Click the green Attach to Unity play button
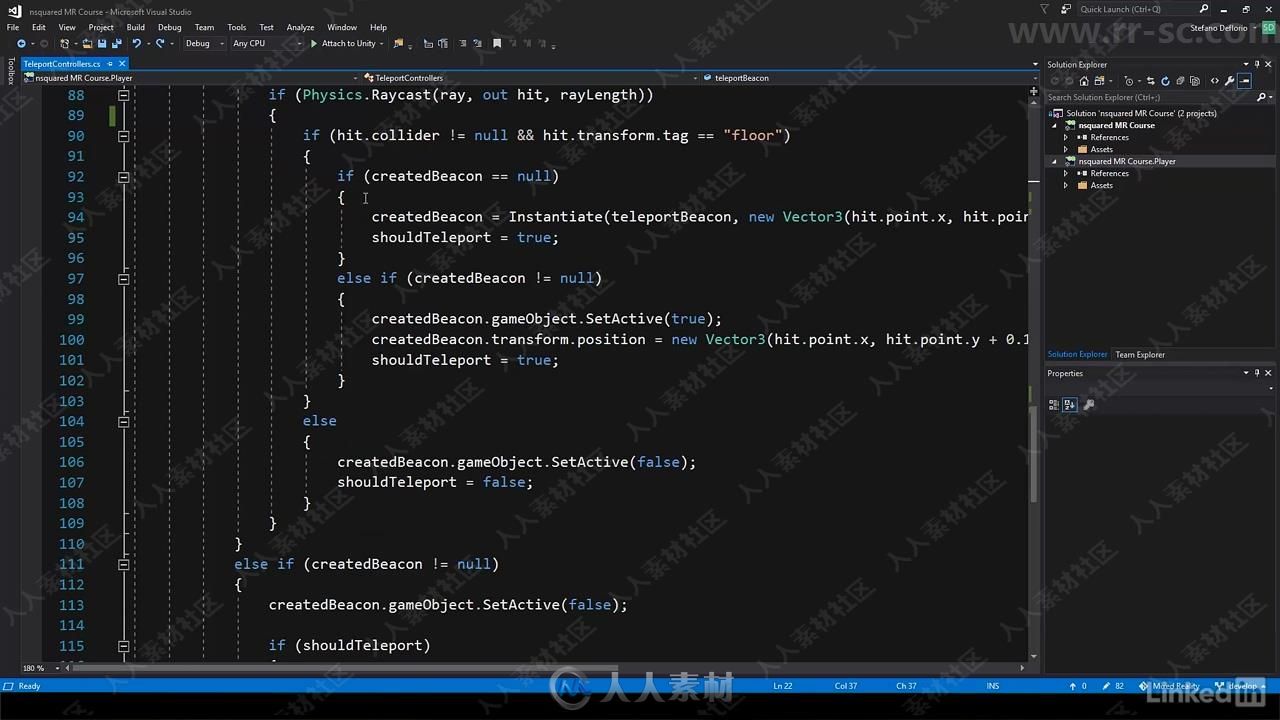Screen dimensions: 1280x720 pos(343,43)
